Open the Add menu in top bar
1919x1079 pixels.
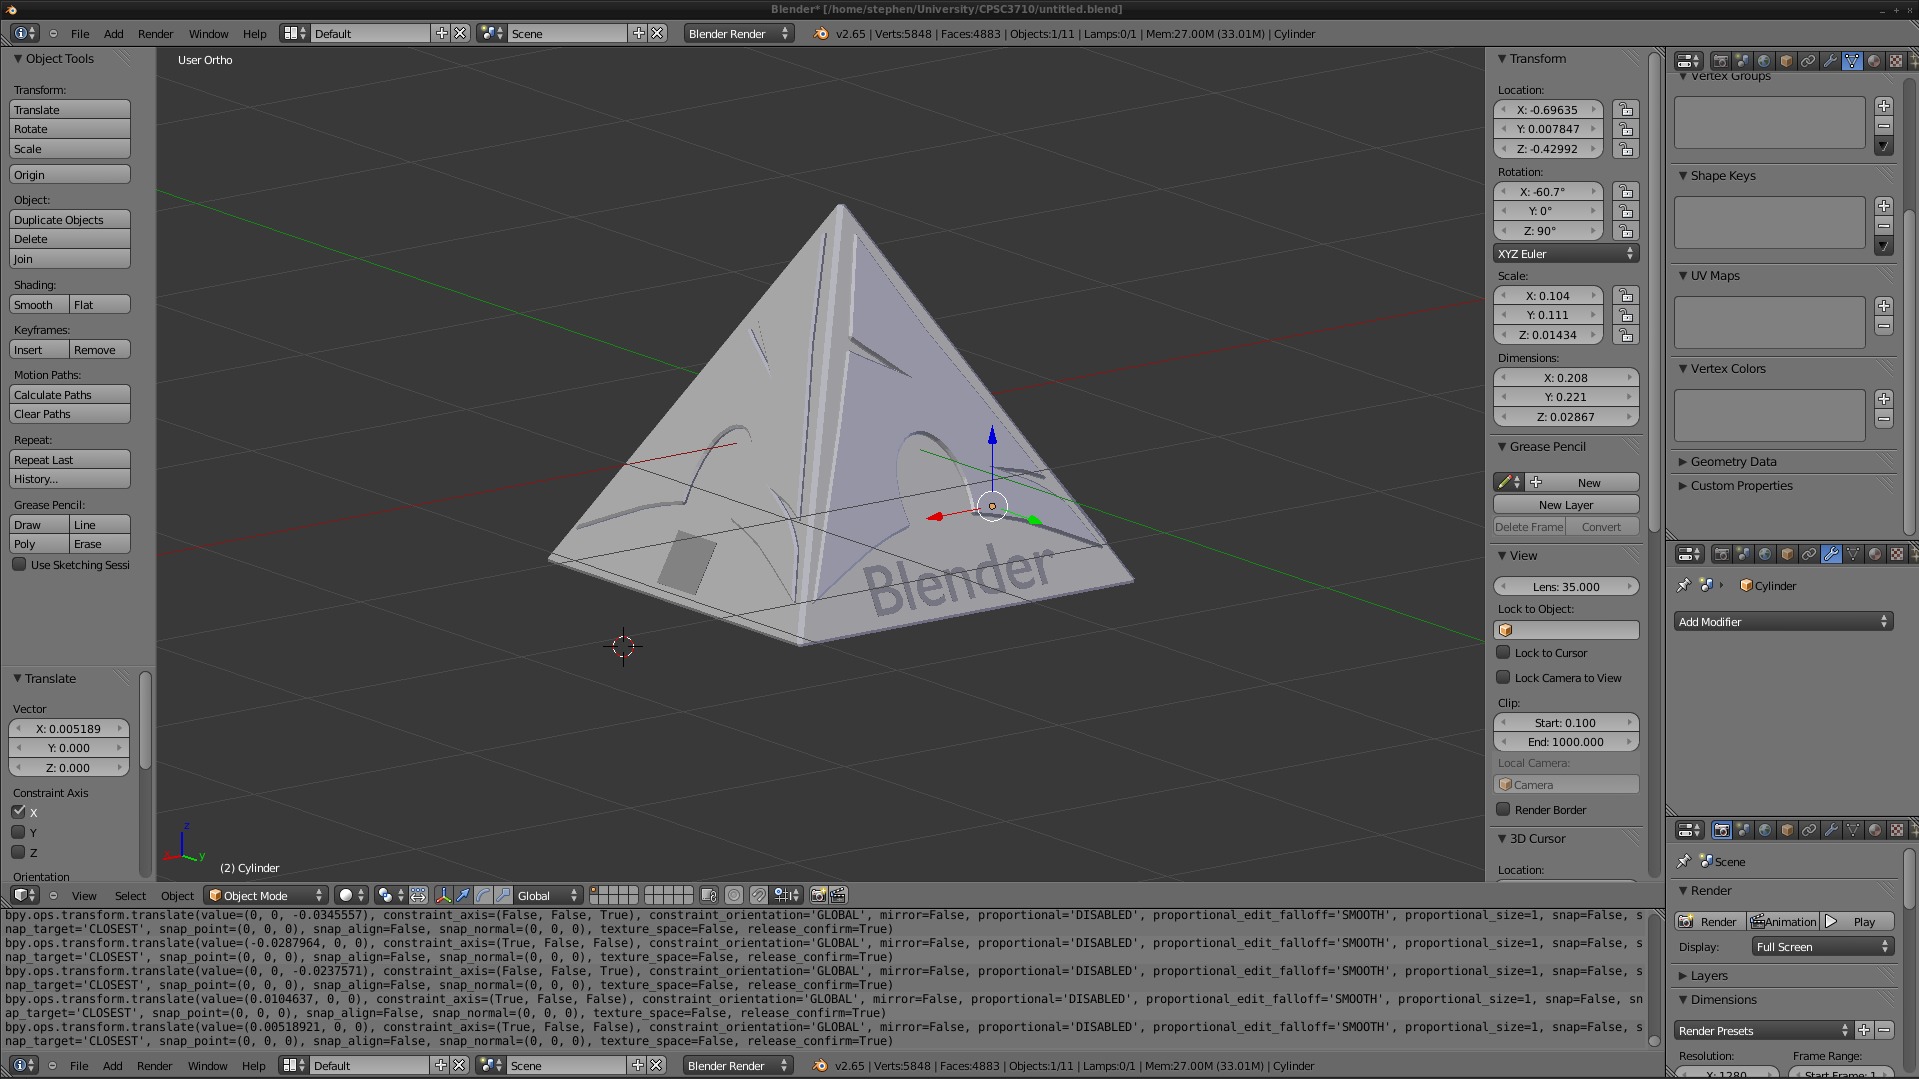click(x=114, y=34)
